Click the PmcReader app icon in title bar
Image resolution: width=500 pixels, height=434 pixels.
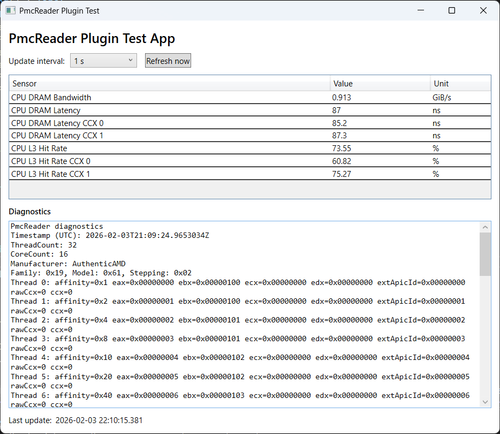point(10,11)
